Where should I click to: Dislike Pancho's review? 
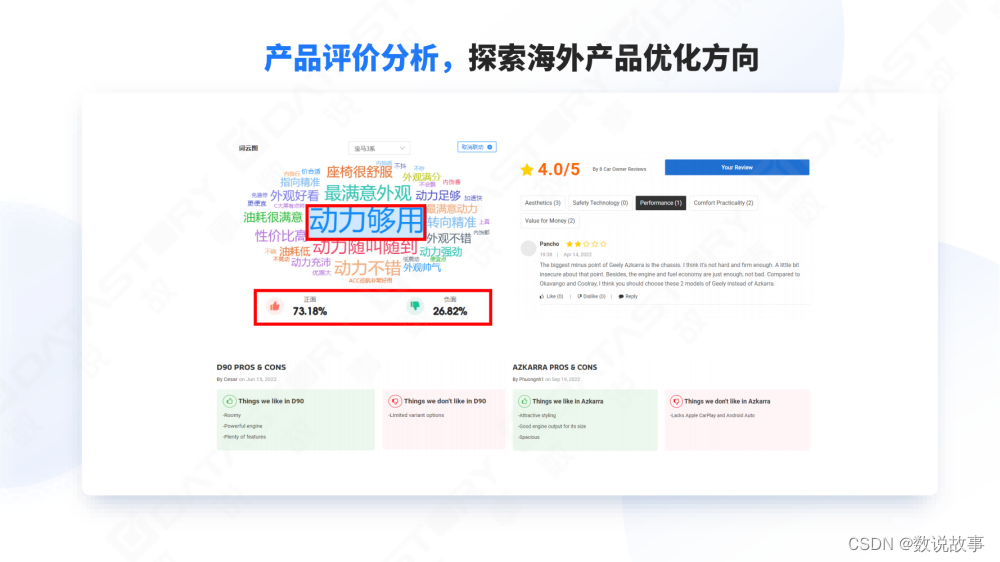tap(591, 297)
